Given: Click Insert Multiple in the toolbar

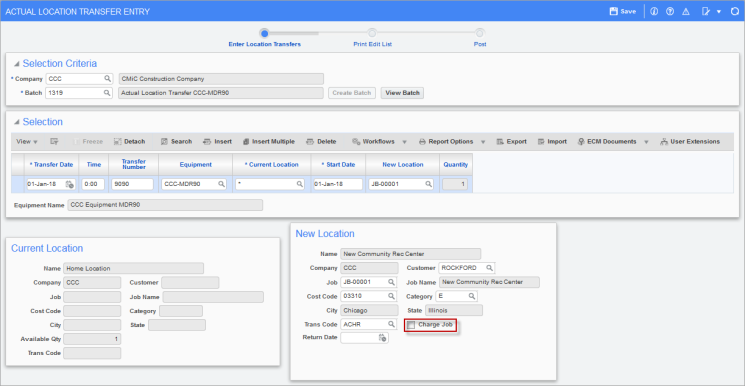Looking at the screenshot, I should point(268,141).
